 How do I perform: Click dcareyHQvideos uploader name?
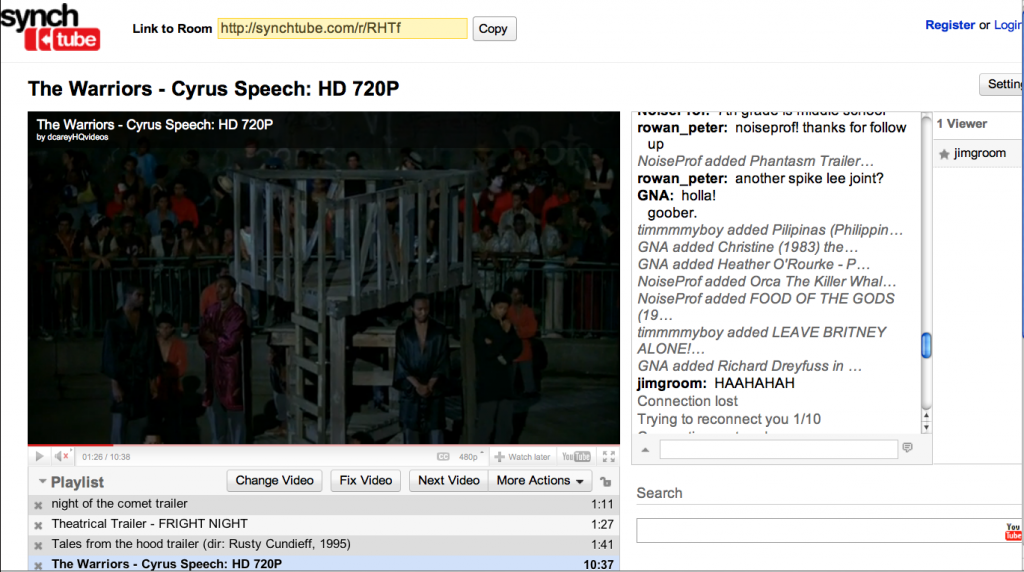point(78,137)
